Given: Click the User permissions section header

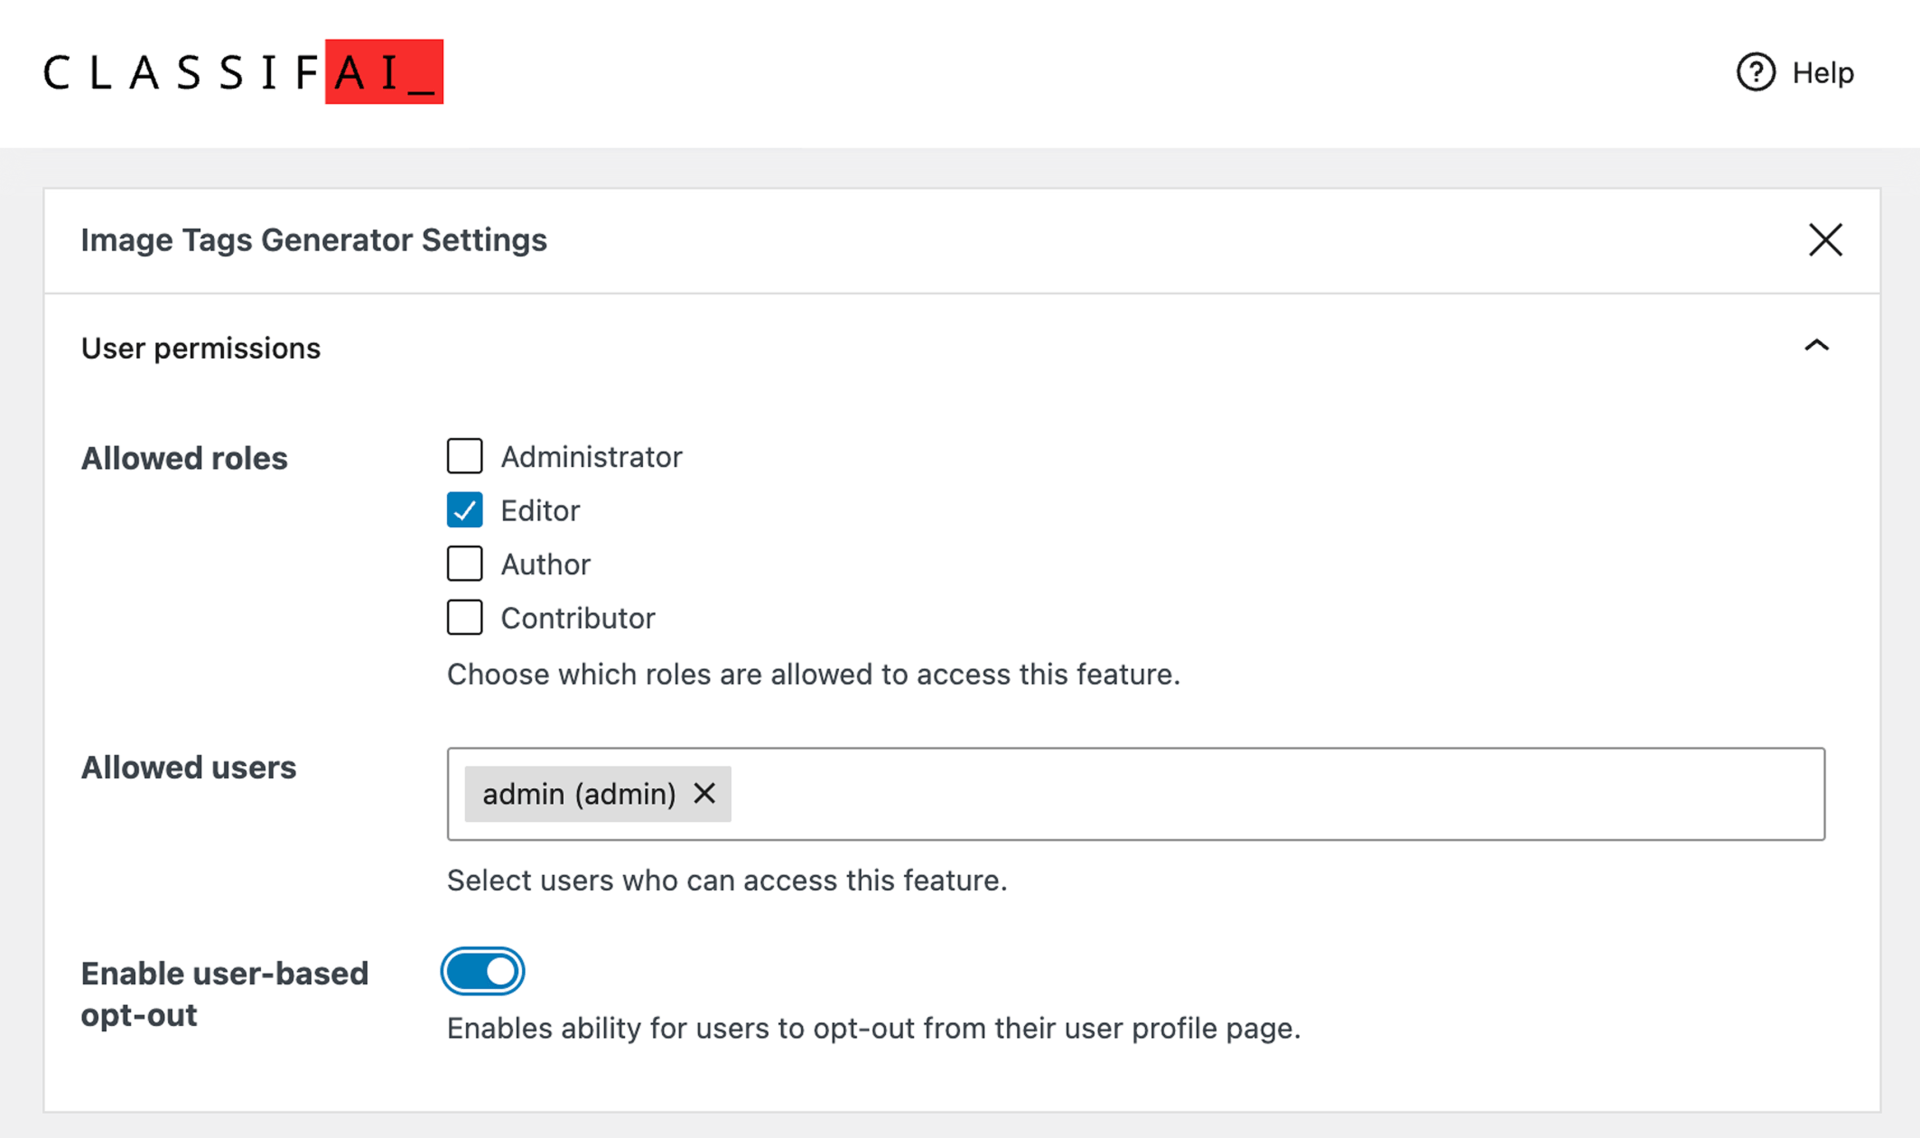Looking at the screenshot, I should pos(201,348).
